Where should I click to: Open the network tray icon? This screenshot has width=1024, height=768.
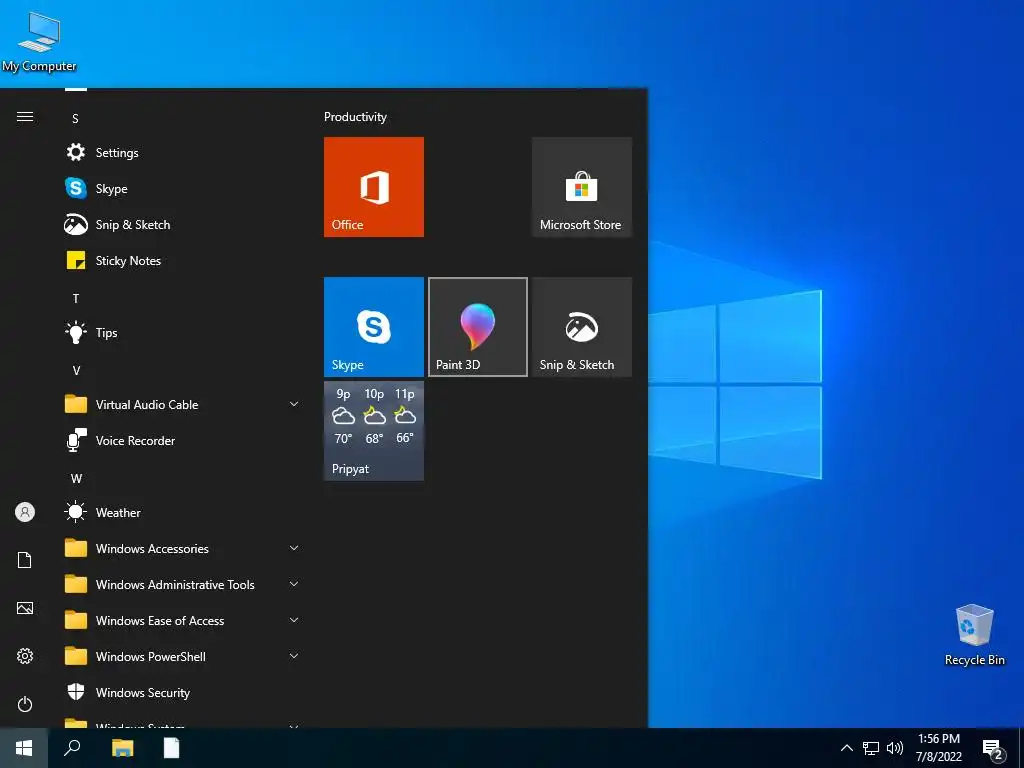point(871,748)
